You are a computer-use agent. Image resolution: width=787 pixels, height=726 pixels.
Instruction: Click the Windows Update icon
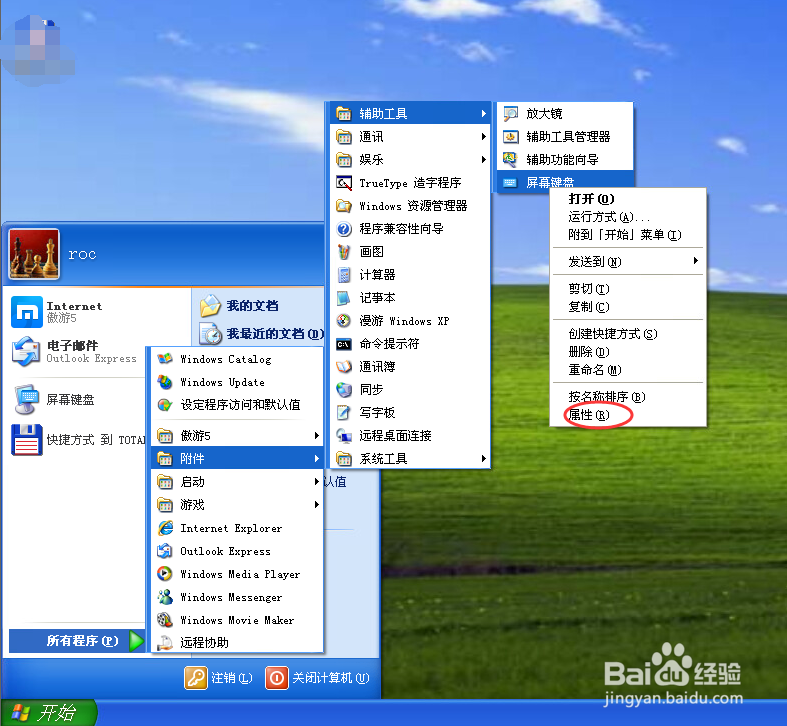165,382
